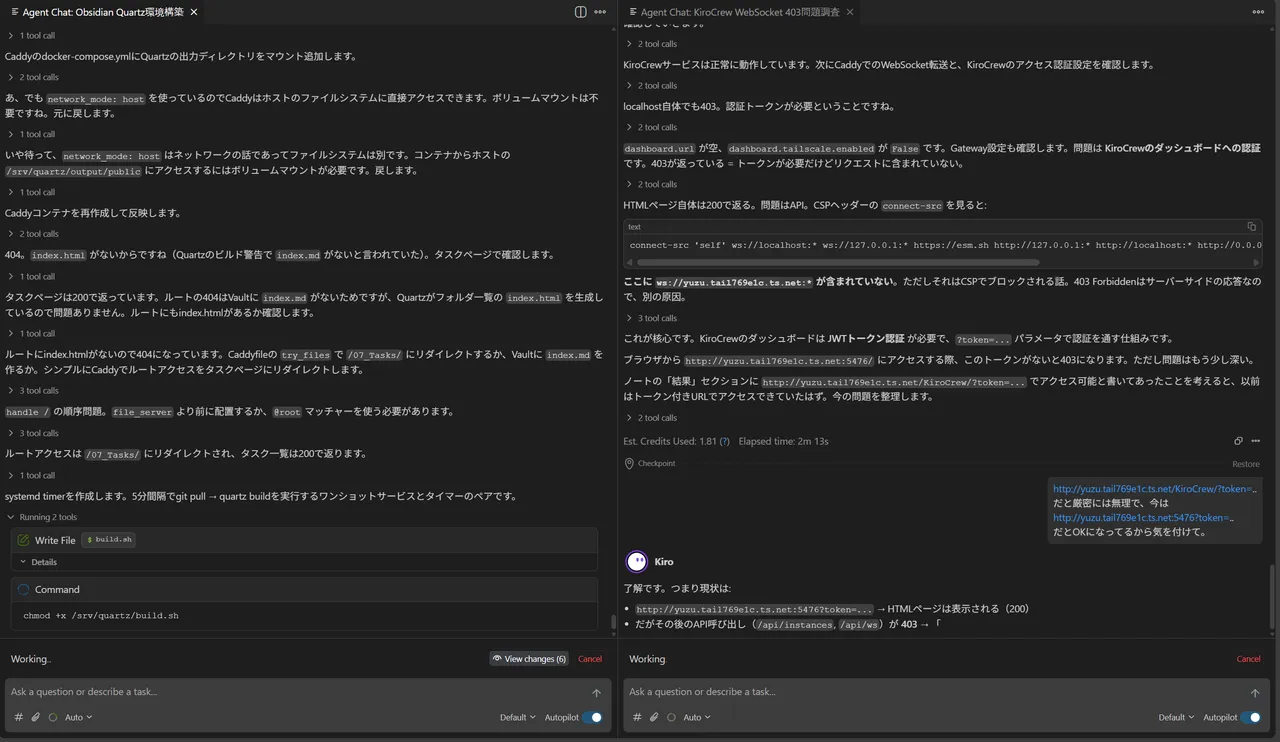Focus the KiroCrew chat message input
1280x742 pixels.
935,692
